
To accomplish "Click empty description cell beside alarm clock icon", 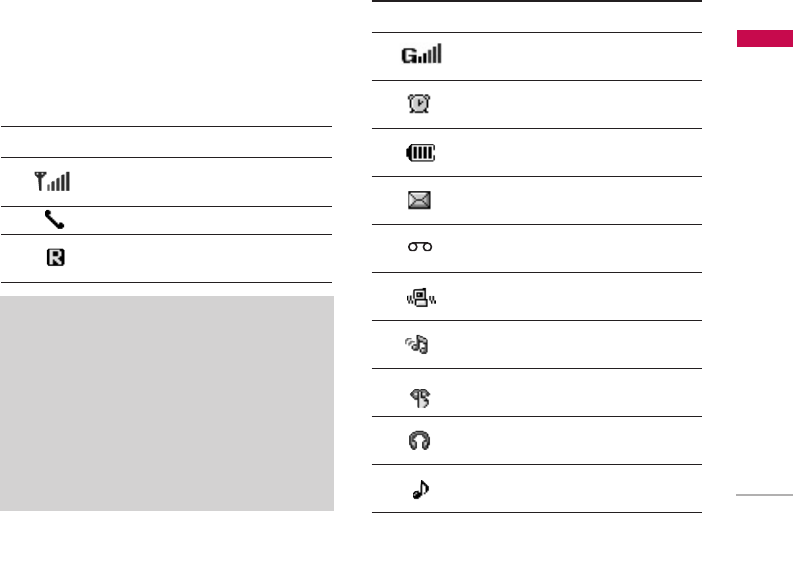I will point(570,104).
